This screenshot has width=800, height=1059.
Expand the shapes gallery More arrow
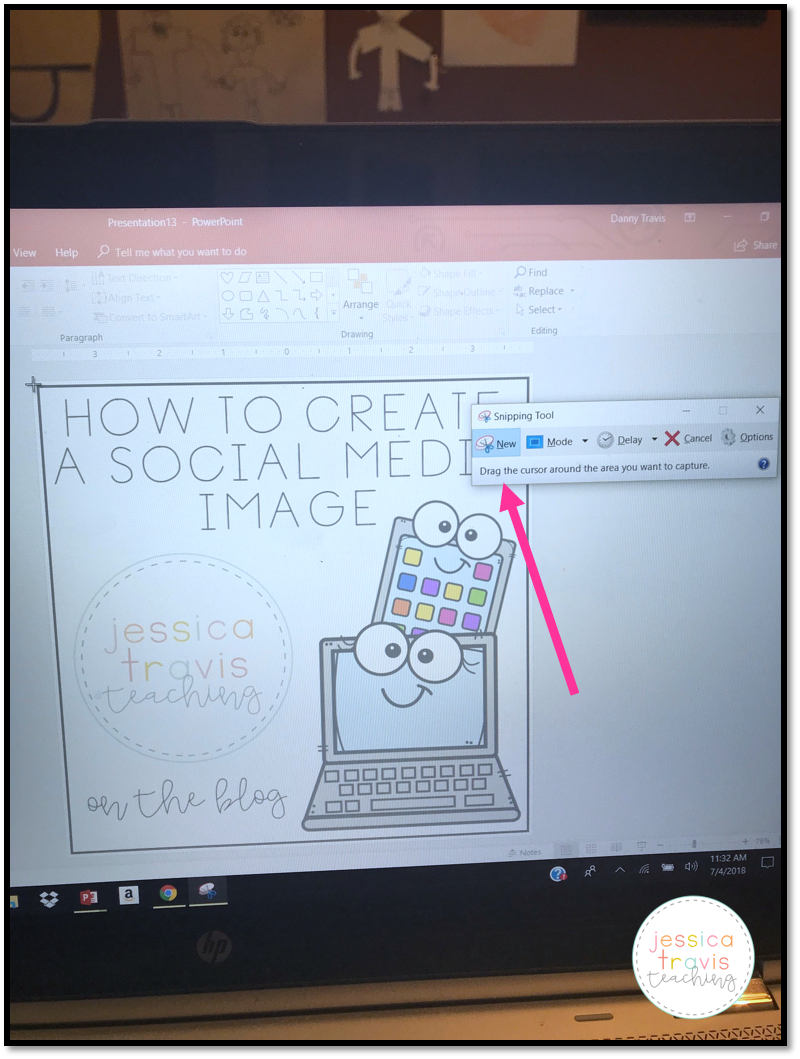coord(333,313)
